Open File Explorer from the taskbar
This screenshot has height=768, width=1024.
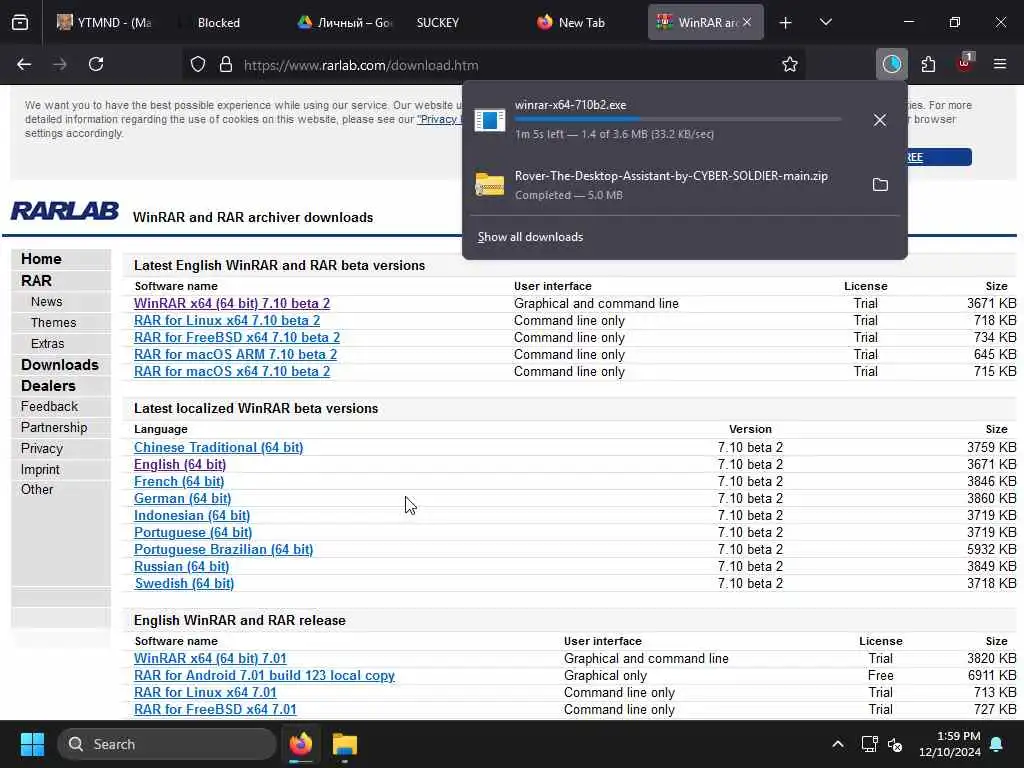pos(344,744)
